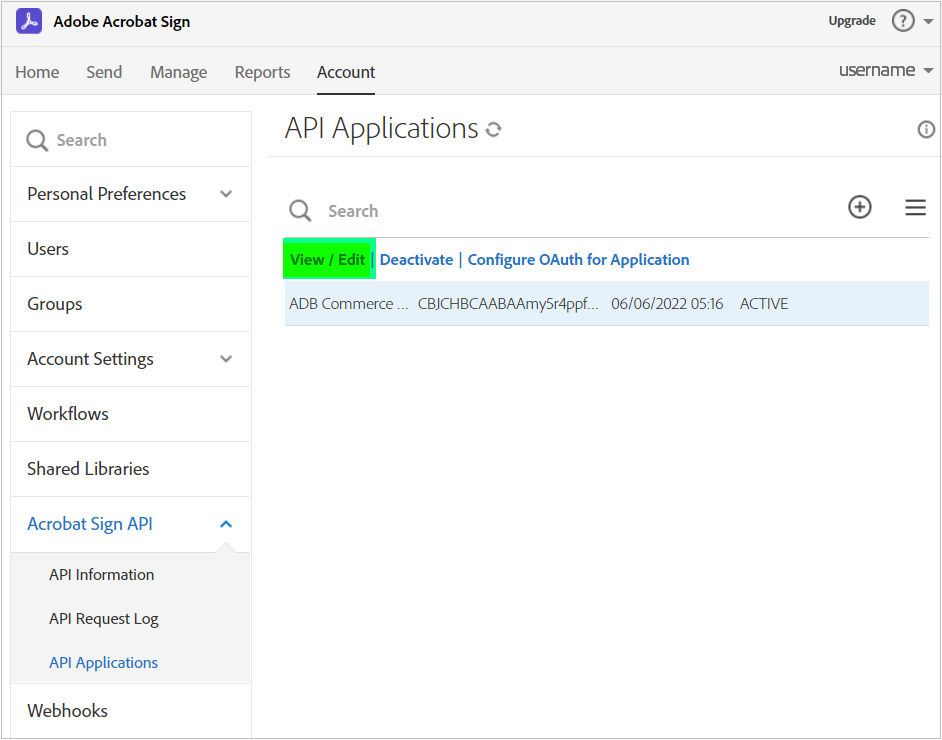Open the Reports tab
The height and width of the screenshot is (740, 942).
(262, 72)
